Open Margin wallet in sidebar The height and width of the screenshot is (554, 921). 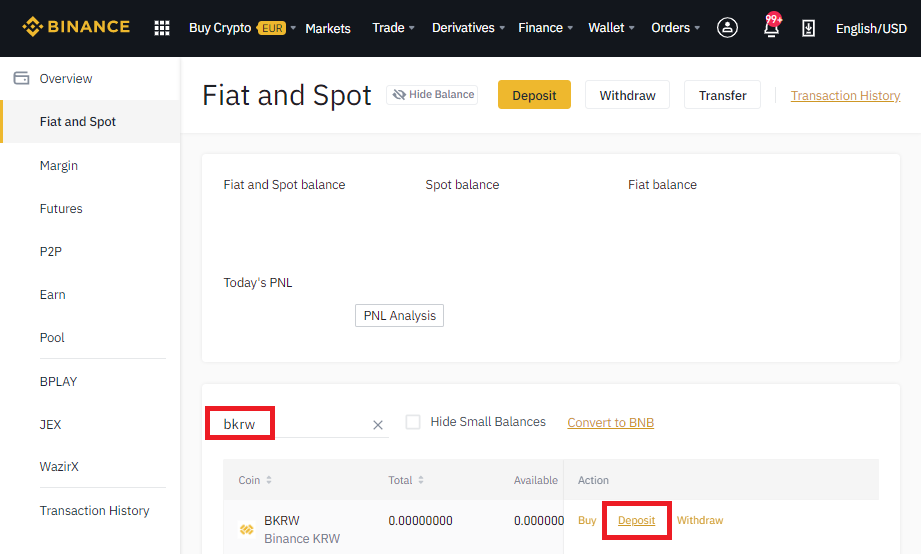tap(59, 166)
